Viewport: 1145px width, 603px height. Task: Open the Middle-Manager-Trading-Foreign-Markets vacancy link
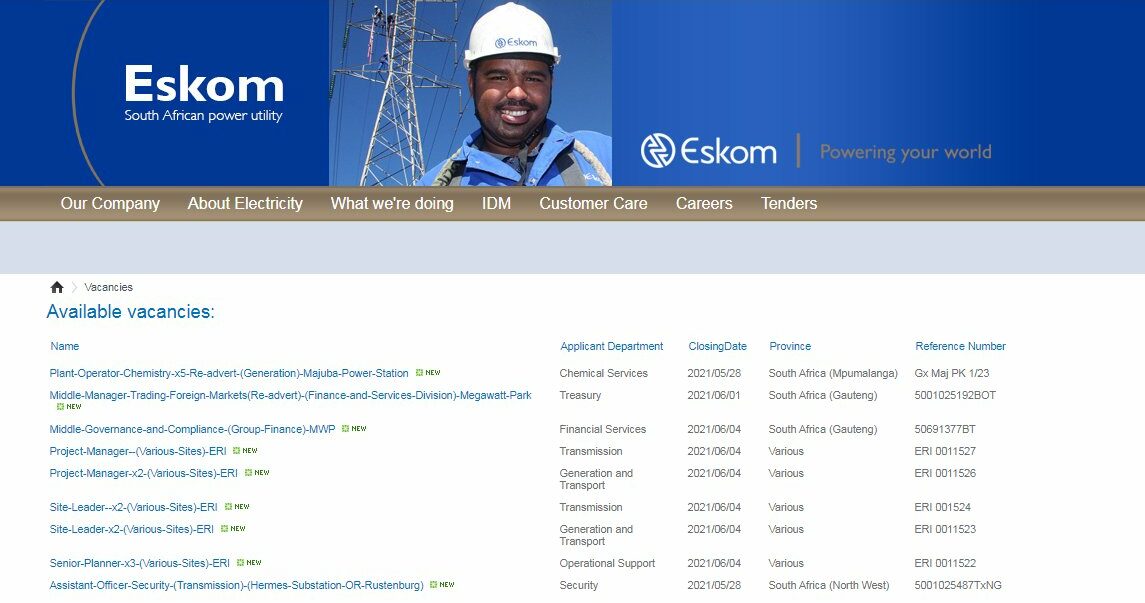click(290, 394)
